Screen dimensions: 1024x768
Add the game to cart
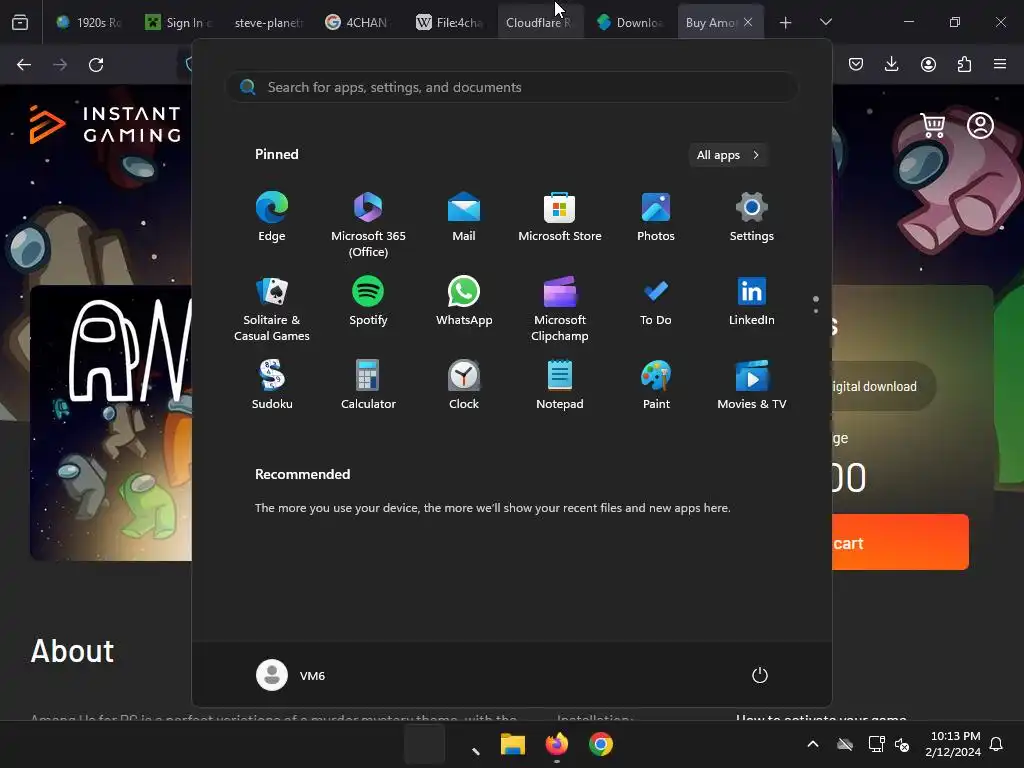coord(901,542)
